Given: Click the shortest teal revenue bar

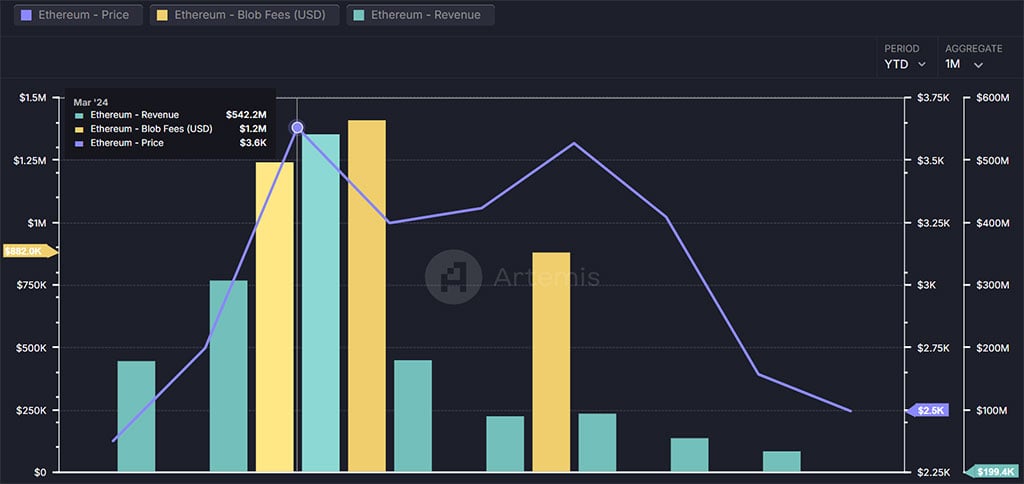Looking at the screenshot, I should (782, 461).
